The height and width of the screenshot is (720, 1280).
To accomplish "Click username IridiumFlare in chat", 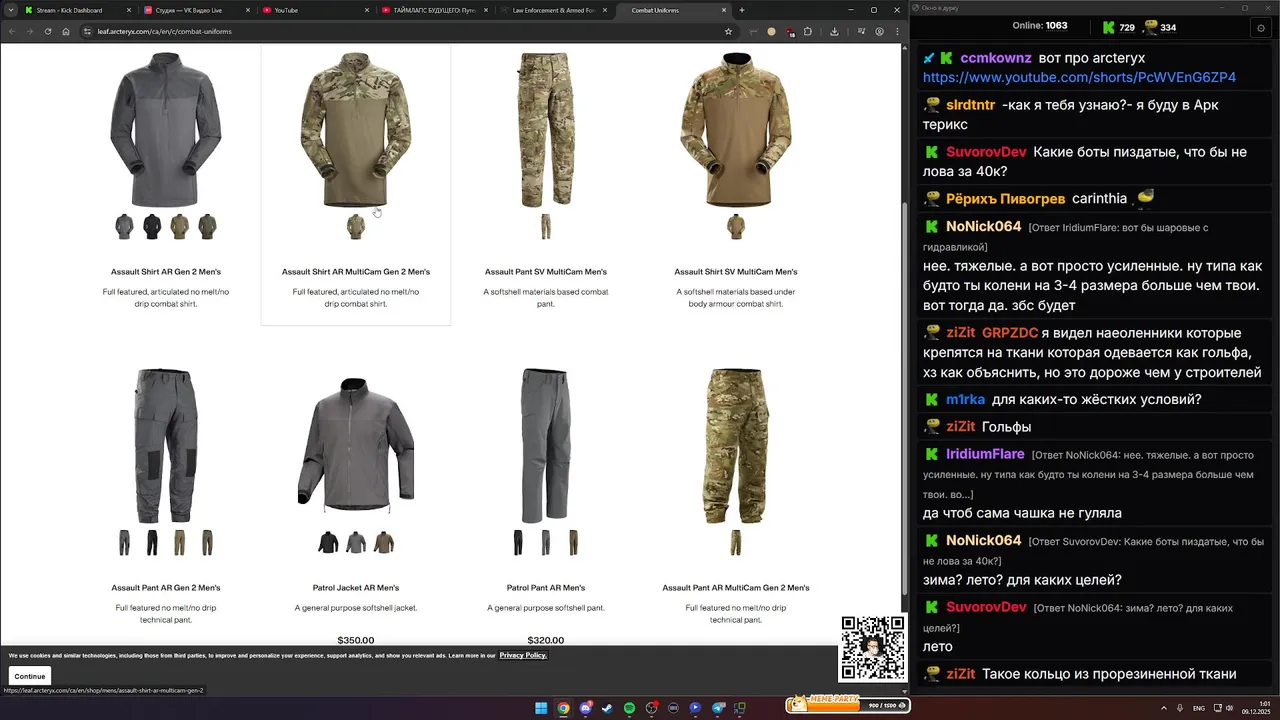I will [x=985, y=454].
